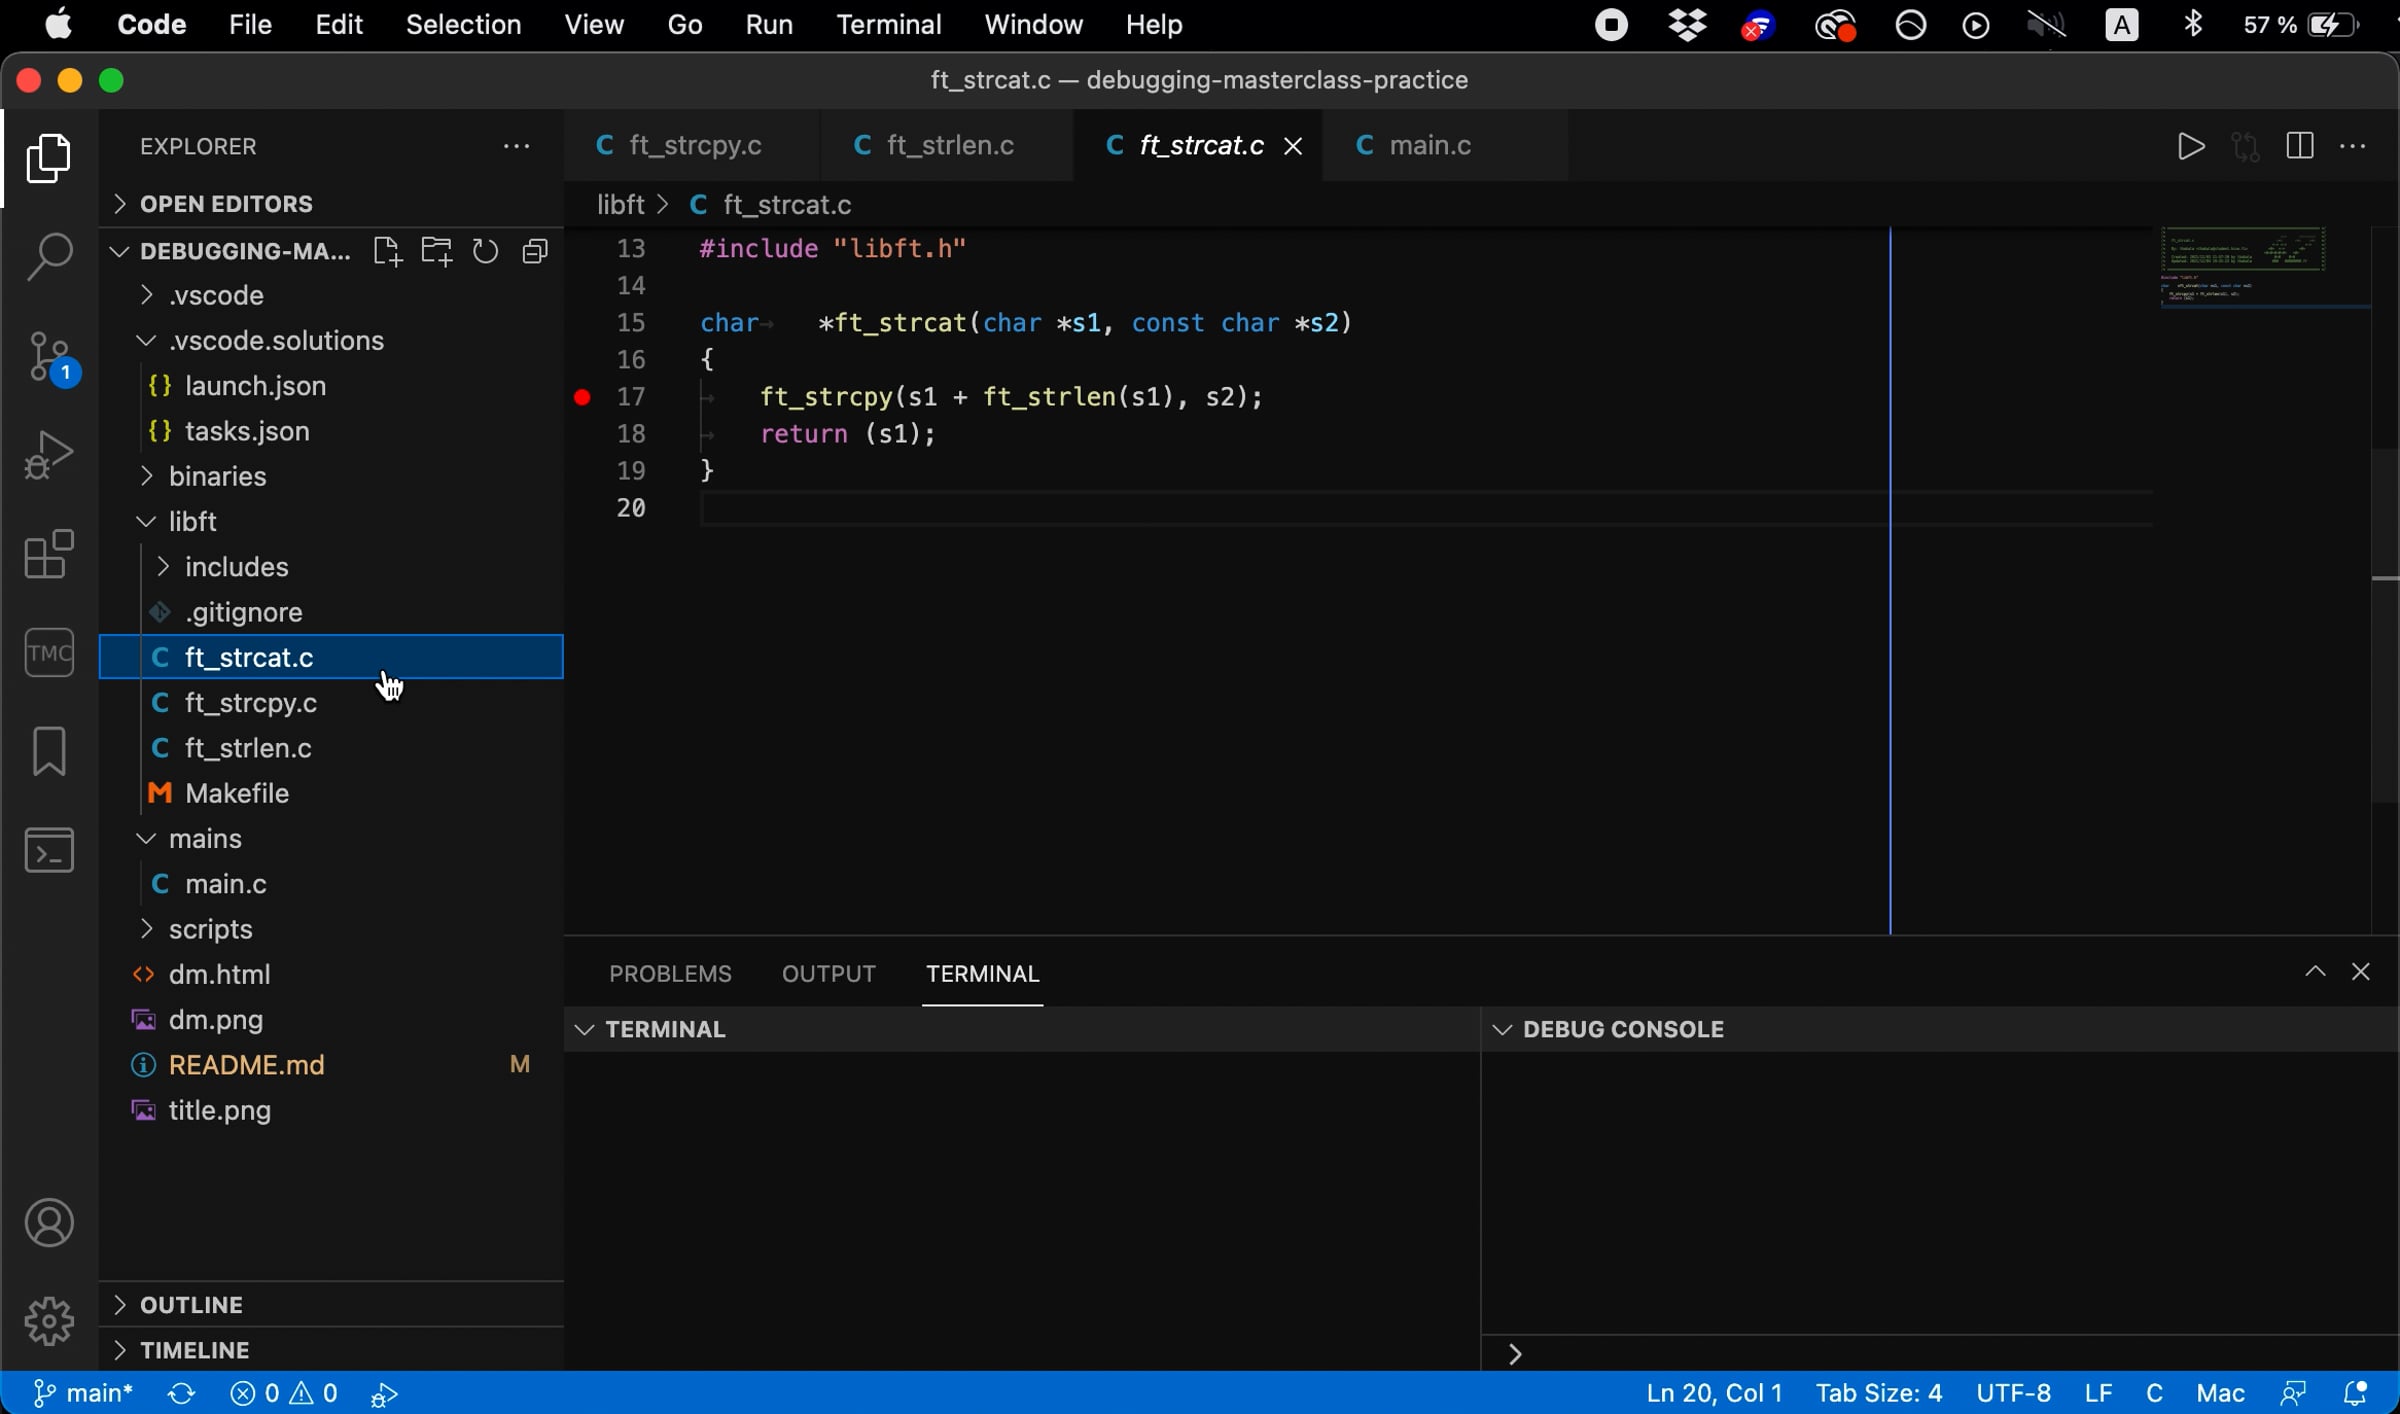Viewport: 2400px width, 1414px height.
Task: Toggle the breakpoint on line 17
Action: coord(582,397)
